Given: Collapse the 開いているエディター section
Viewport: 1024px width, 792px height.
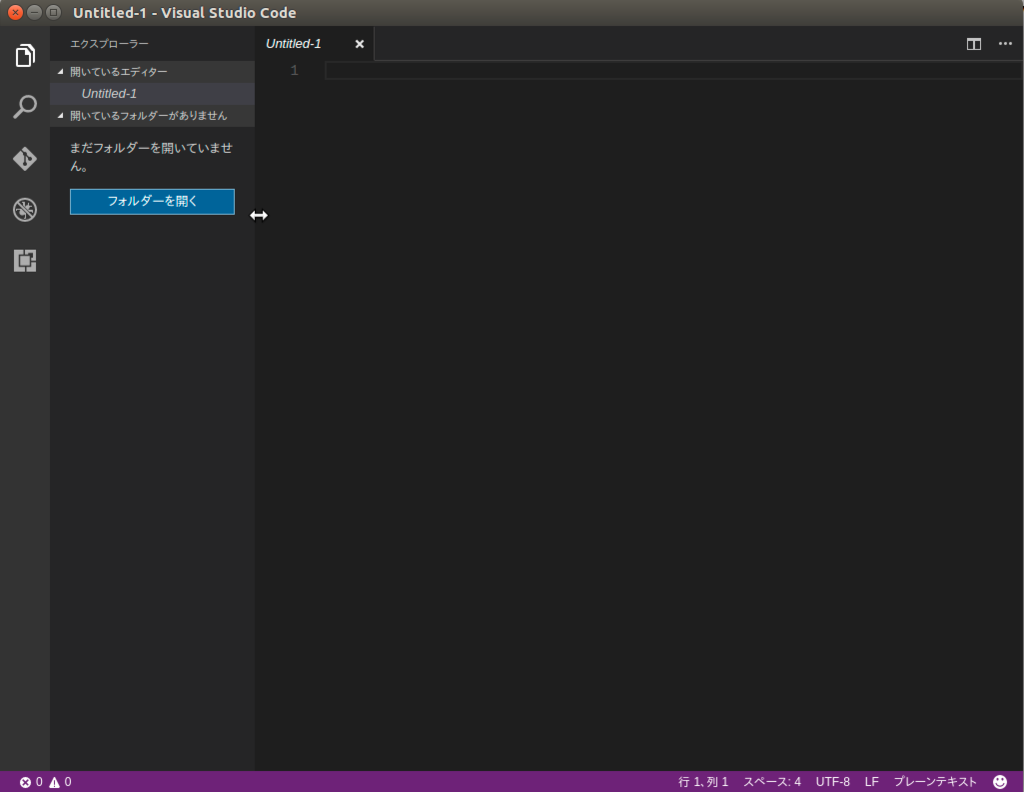Looking at the screenshot, I should [x=152, y=72].
